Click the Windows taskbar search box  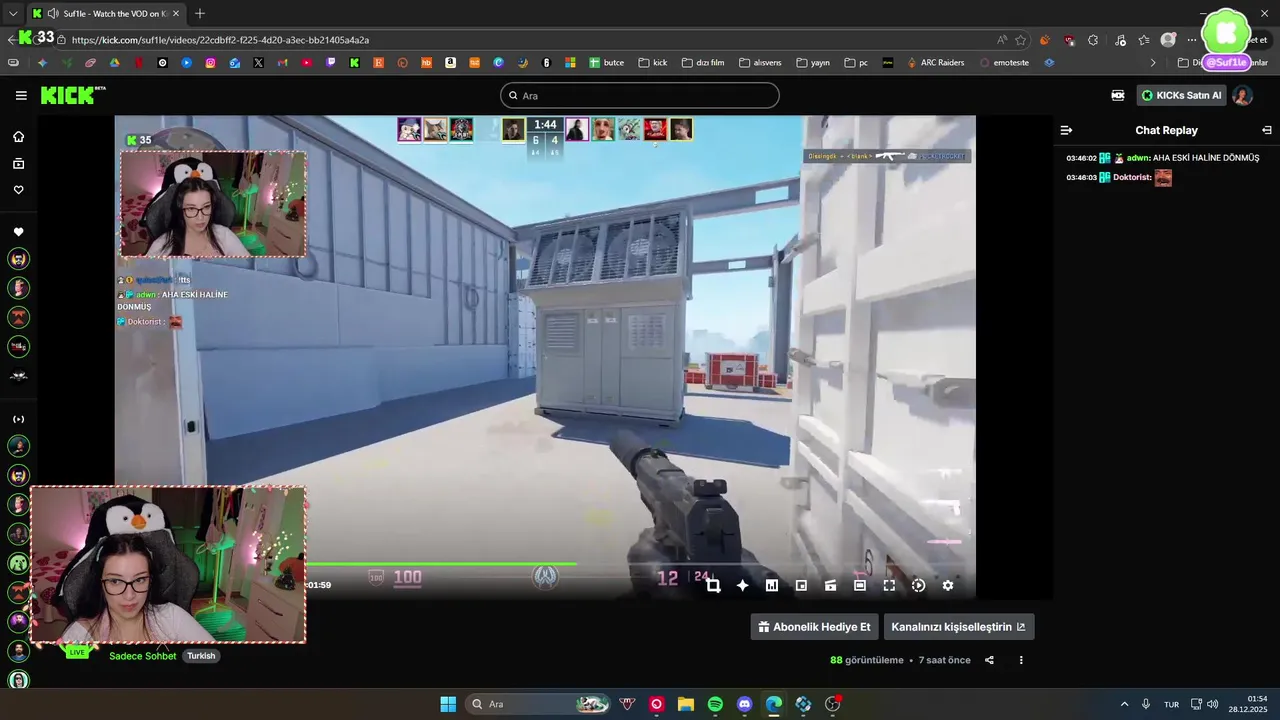(x=540, y=704)
